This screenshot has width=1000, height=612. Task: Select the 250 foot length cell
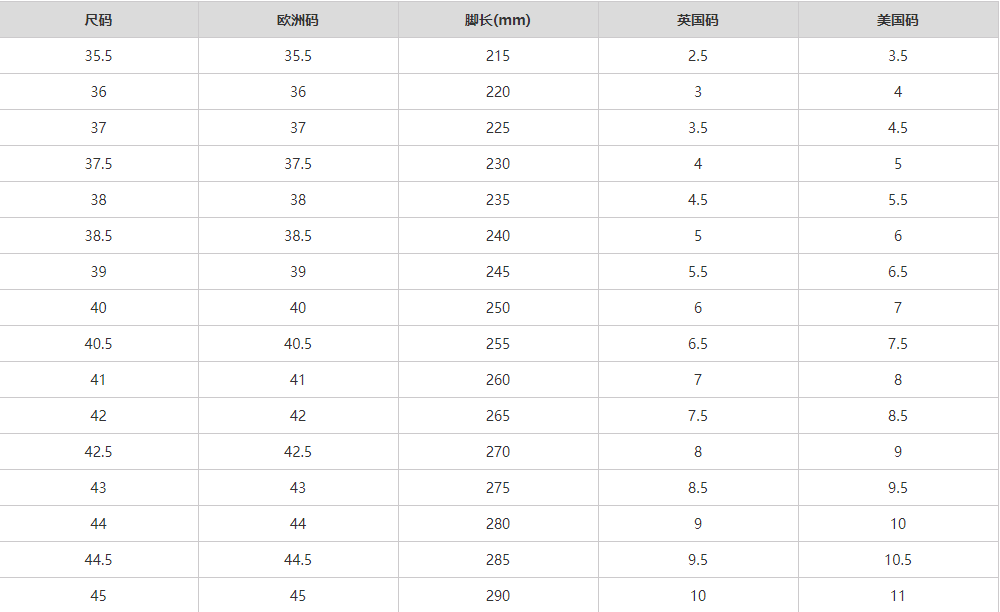point(498,308)
